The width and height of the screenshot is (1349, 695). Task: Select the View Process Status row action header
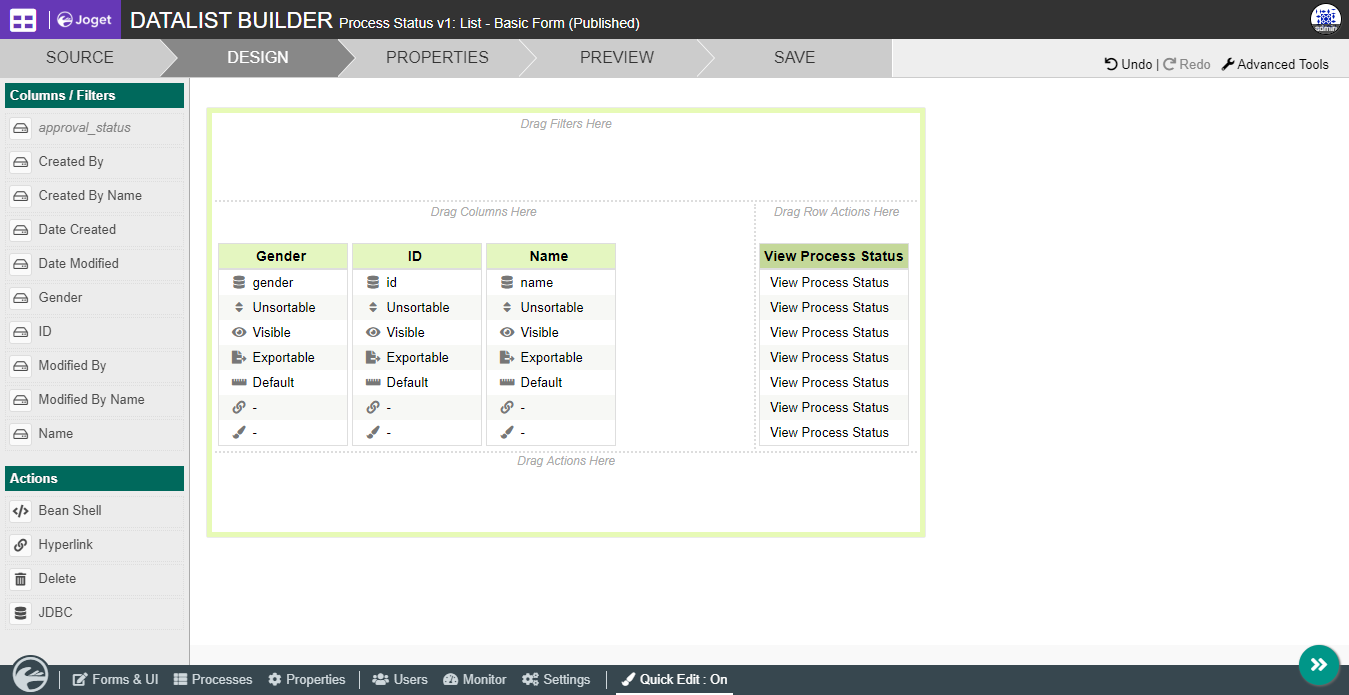point(834,256)
